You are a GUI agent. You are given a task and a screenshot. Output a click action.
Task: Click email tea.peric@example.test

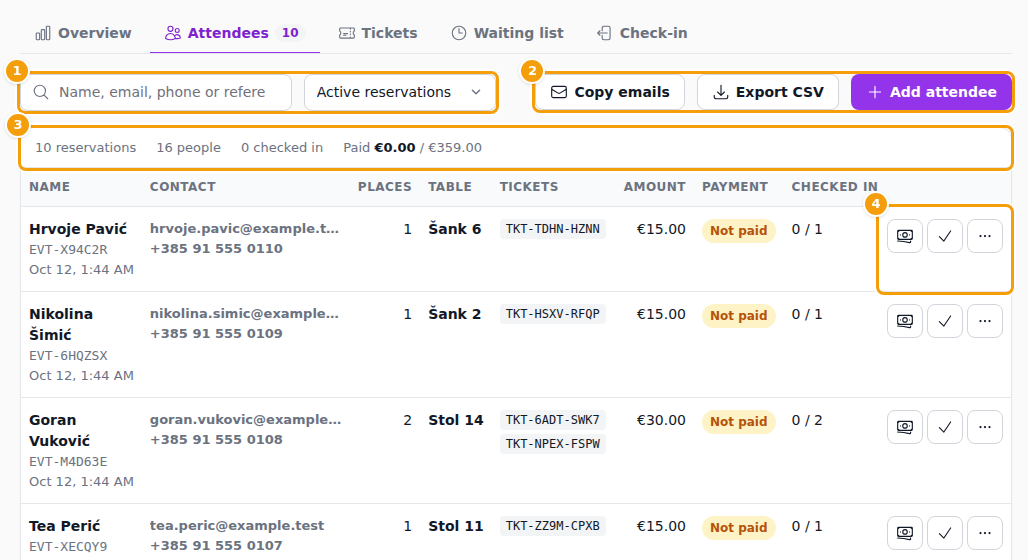(x=237, y=526)
